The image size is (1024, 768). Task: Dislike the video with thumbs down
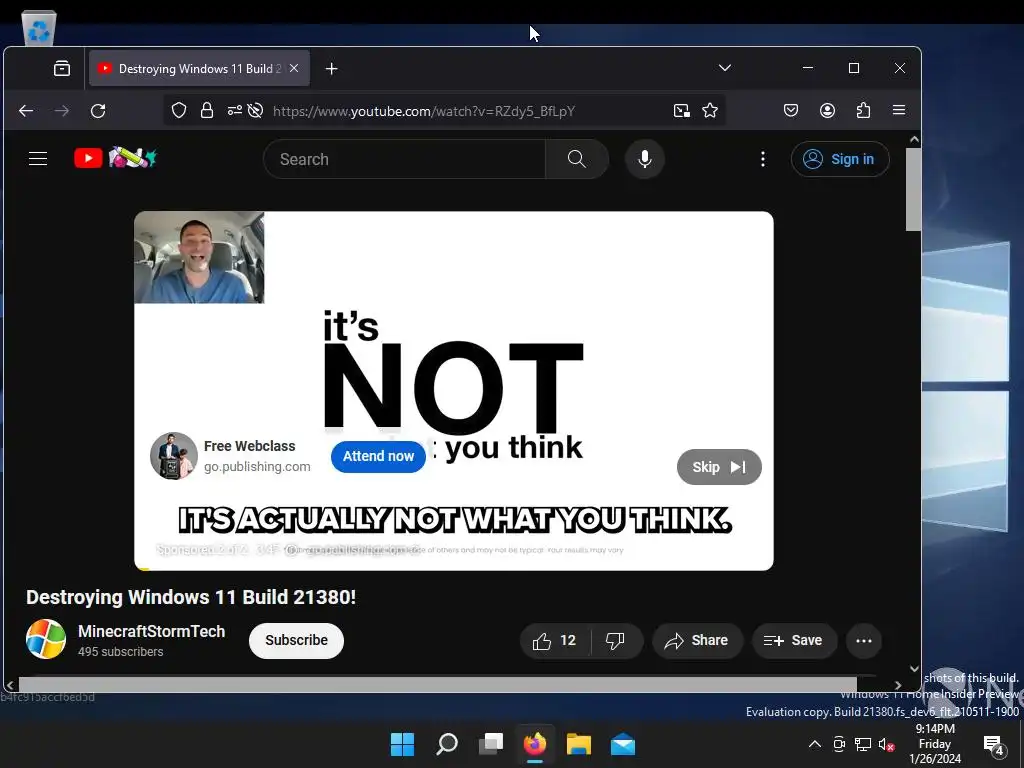tap(615, 641)
